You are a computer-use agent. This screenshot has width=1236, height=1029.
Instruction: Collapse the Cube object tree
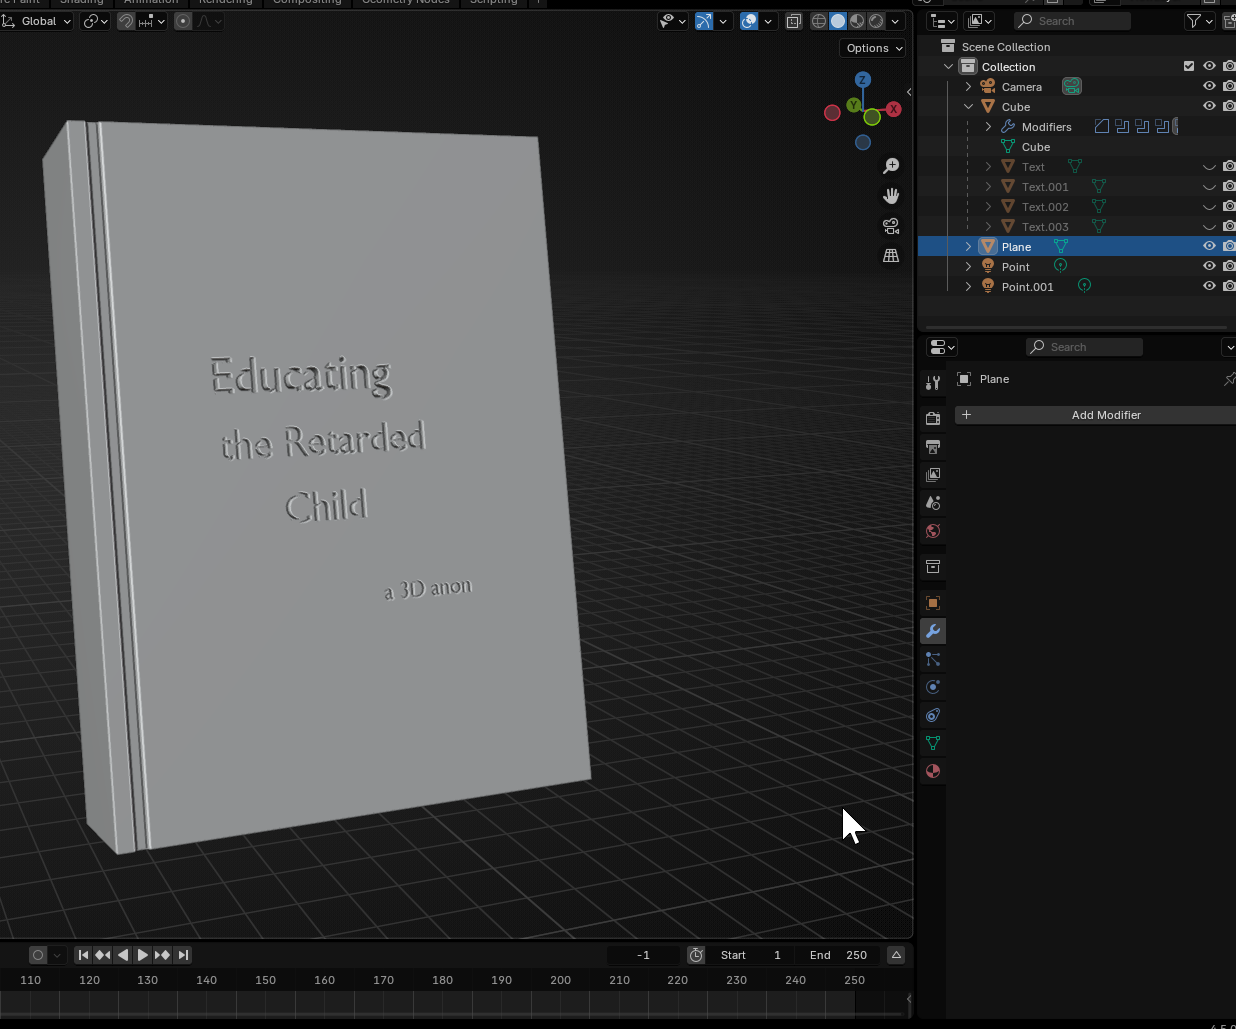point(968,107)
